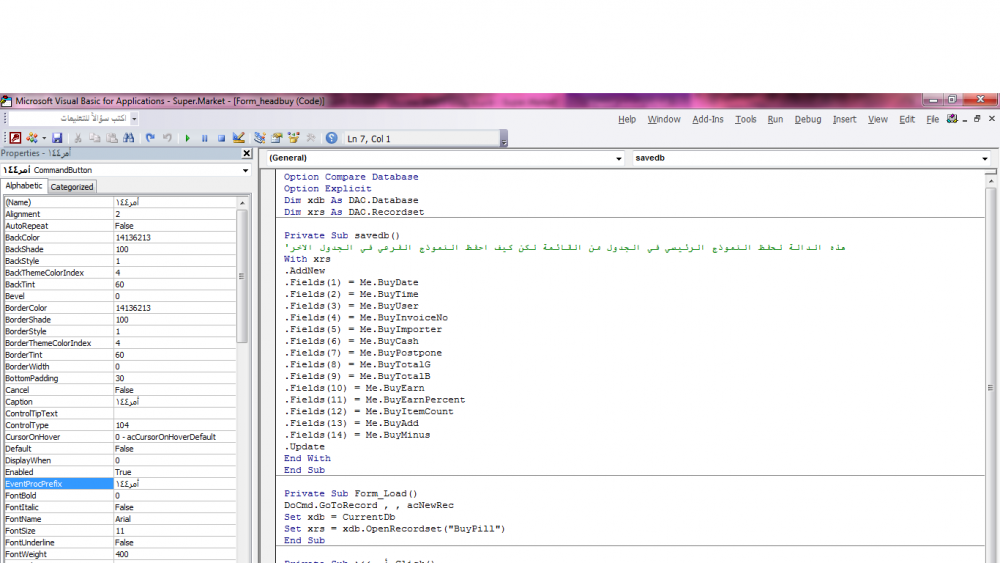Viewport: 1000px width, 563px height.
Task: Click the Copy toolbar icon
Action: 94,138
